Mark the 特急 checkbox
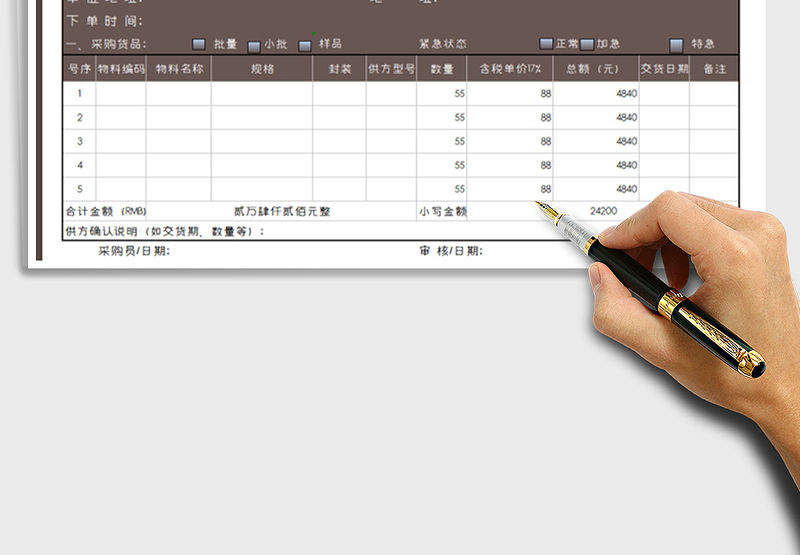This screenshot has height=555, width=800. pos(676,45)
